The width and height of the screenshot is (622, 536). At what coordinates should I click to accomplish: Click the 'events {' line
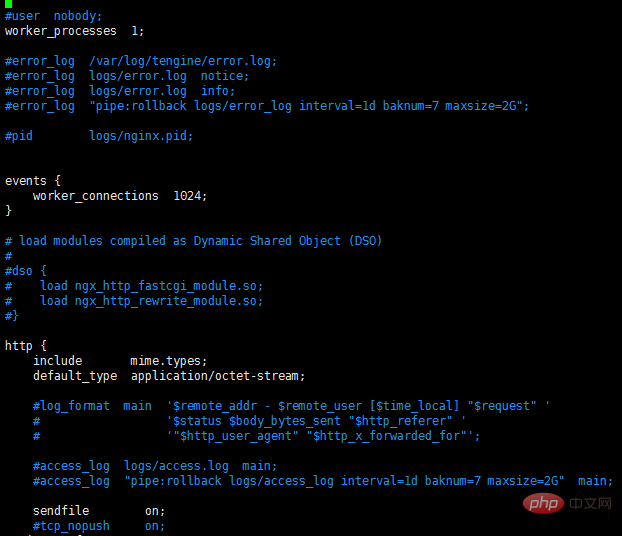click(x=33, y=181)
